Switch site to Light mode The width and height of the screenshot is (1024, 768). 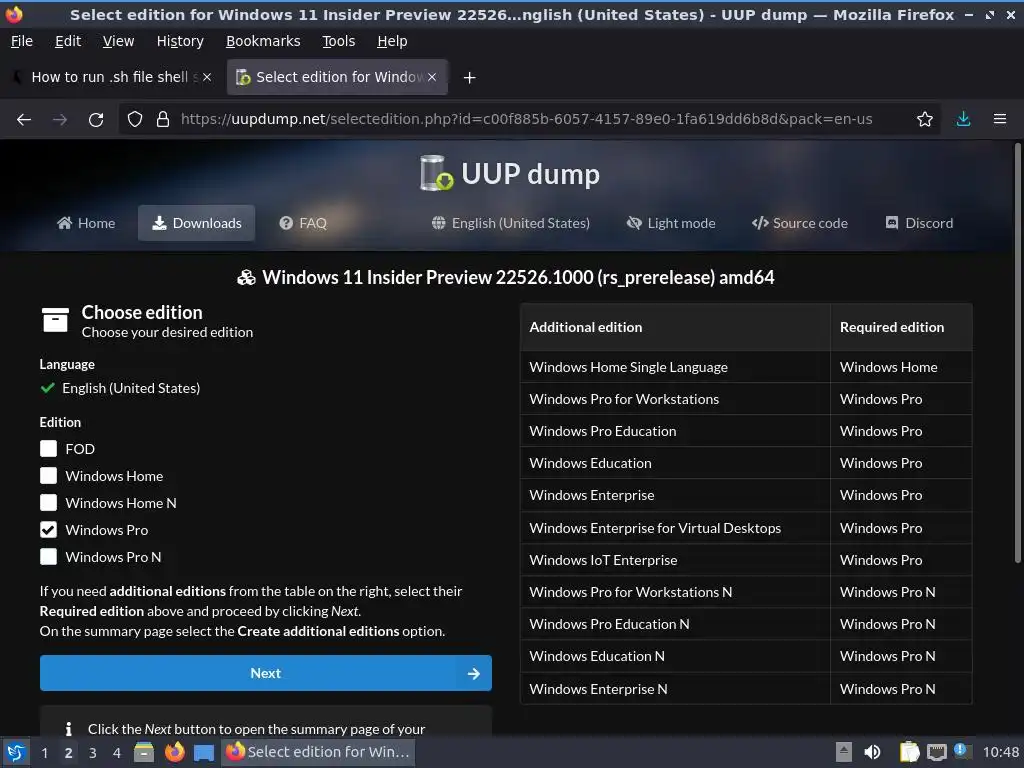(x=671, y=223)
